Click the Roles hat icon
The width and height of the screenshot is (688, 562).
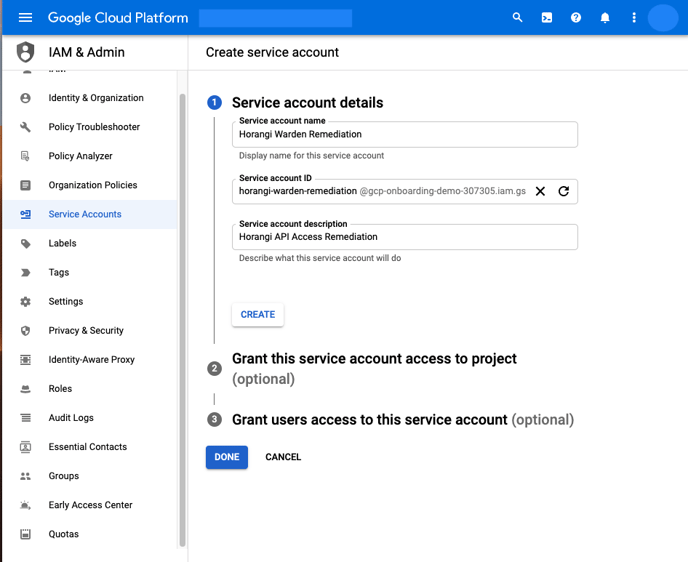[x=25, y=389]
